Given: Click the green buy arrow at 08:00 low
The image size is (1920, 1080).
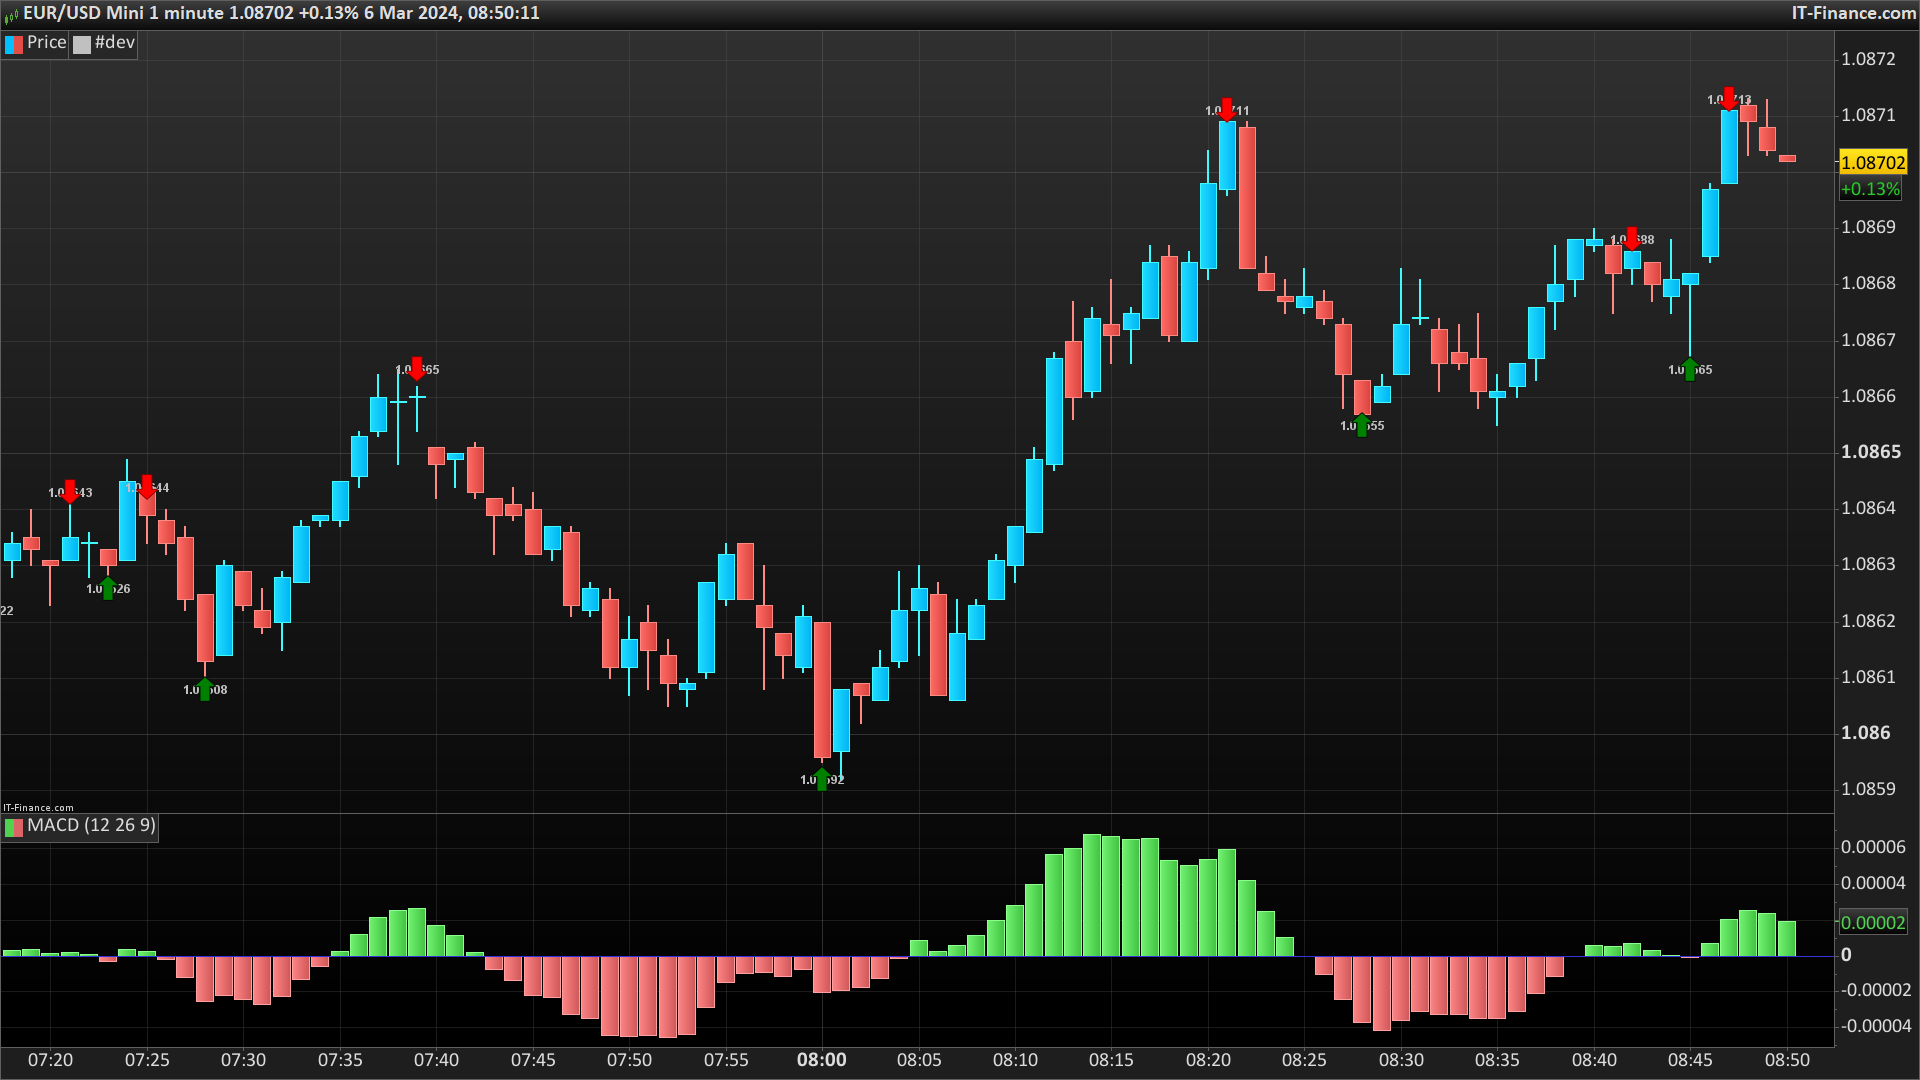Looking at the screenshot, I should [x=822, y=779].
